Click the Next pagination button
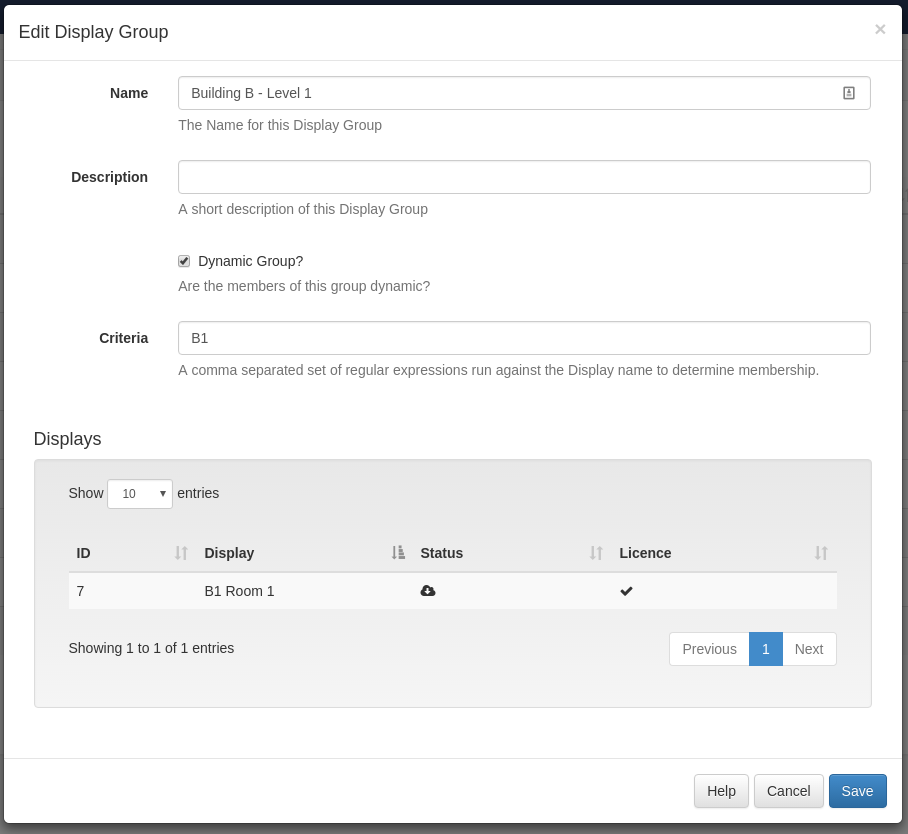Image resolution: width=908 pixels, height=834 pixels. 808,649
